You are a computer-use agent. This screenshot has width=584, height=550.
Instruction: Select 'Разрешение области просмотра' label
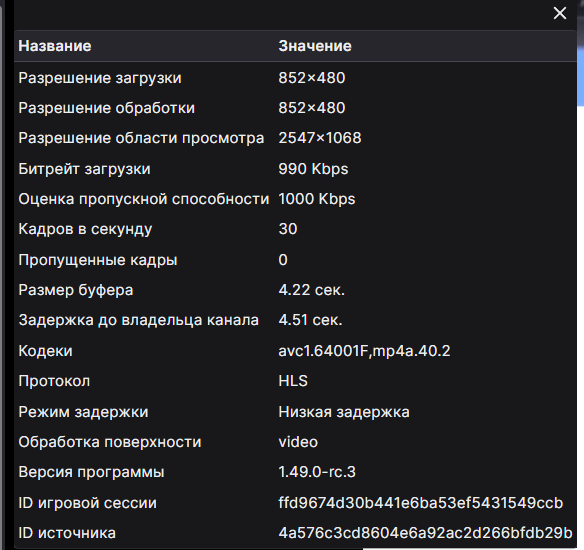(x=142, y=139)
